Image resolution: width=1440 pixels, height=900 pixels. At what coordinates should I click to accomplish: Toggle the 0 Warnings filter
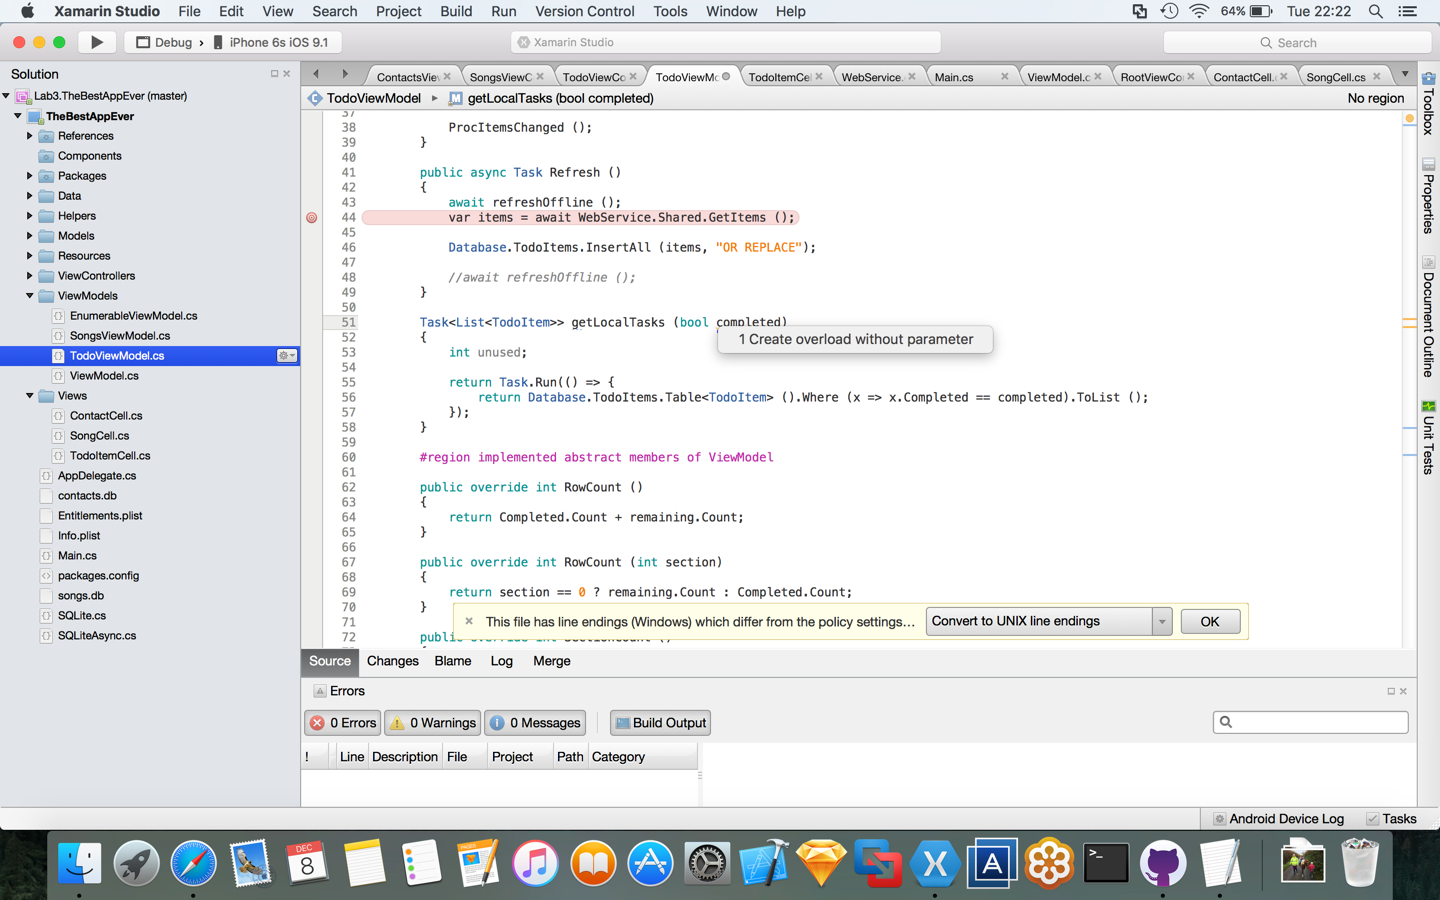click(432, 723)
